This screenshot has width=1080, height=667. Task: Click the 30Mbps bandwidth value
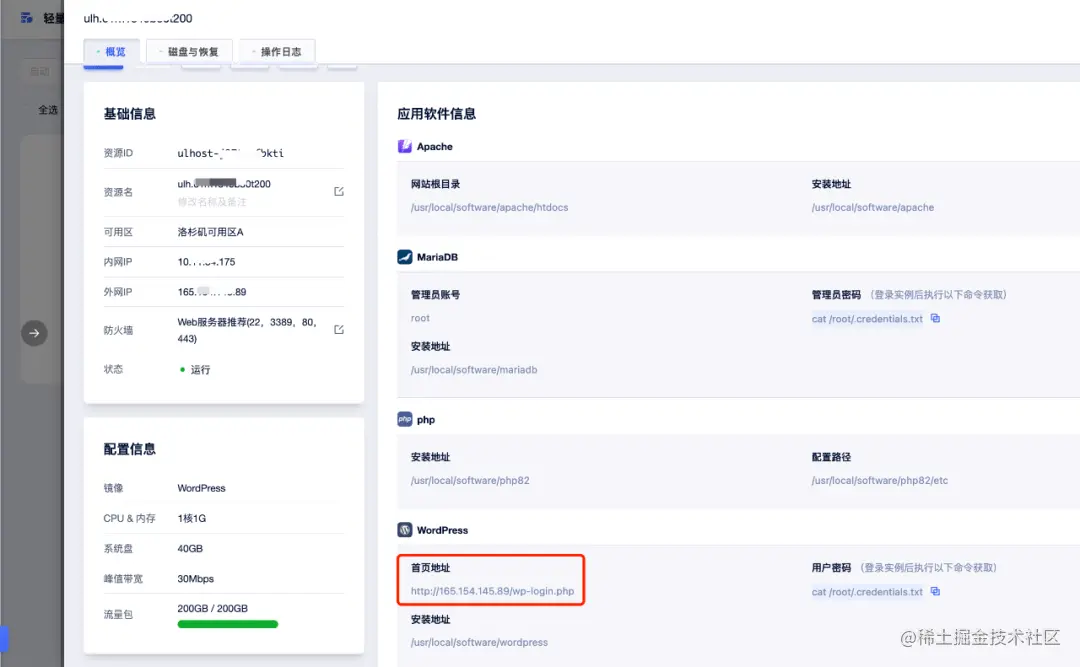point(196,579)
